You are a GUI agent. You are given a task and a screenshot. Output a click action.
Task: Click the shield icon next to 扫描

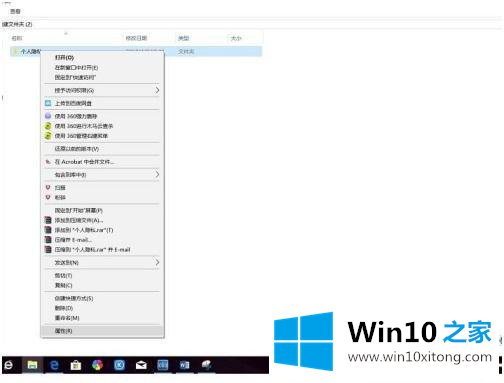(x=48, y=187)
